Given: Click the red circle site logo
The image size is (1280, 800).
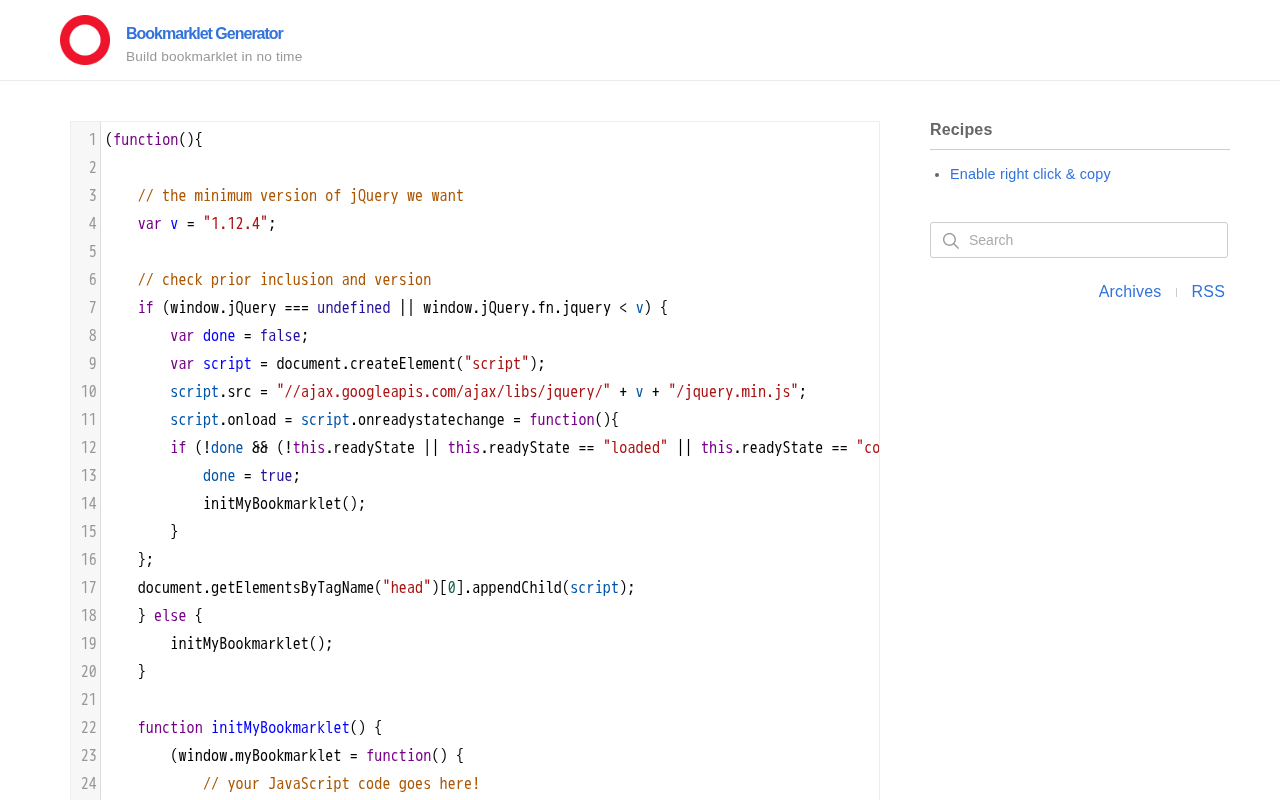Looking at the screenshot, I should [85, 40].
